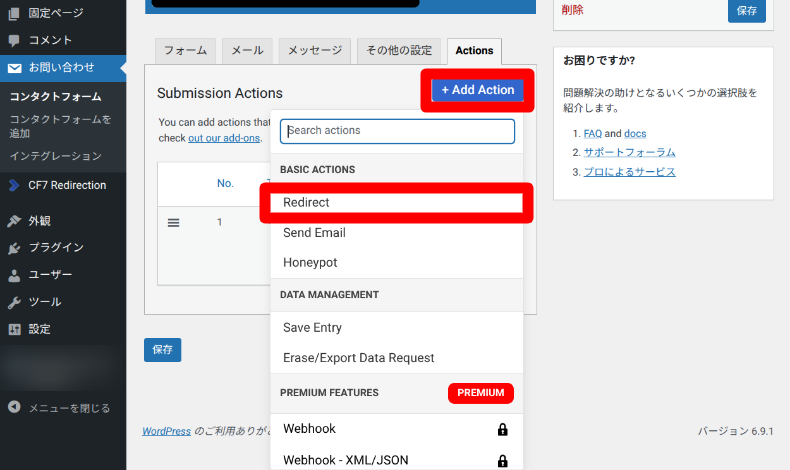Choose Honeypot action
790x470 pixels.
[397, 263]
